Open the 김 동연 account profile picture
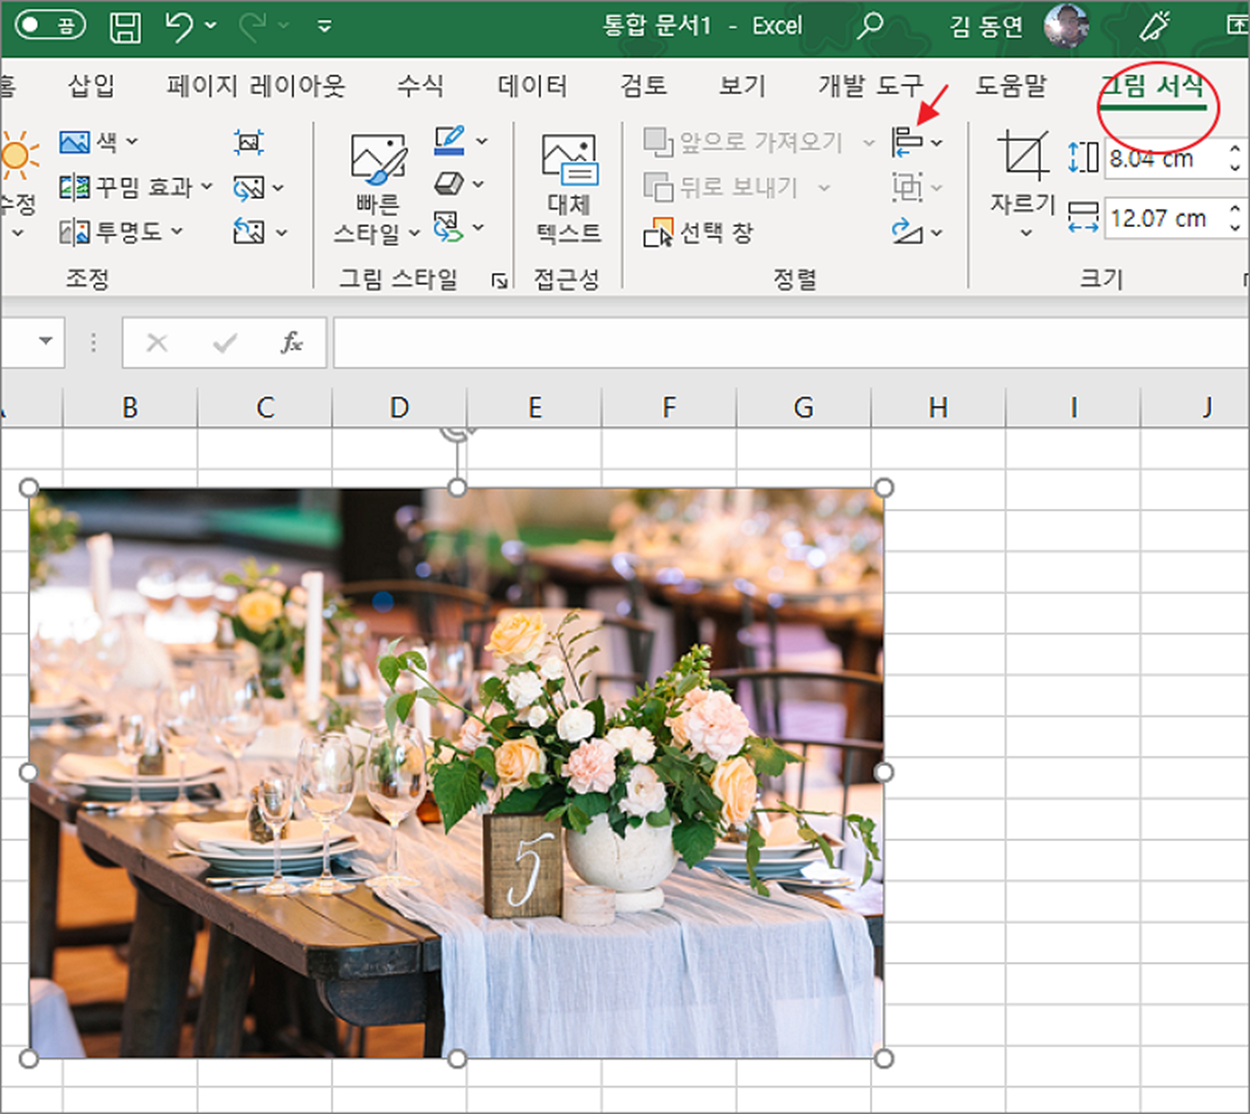 [x=1066, y=25]
